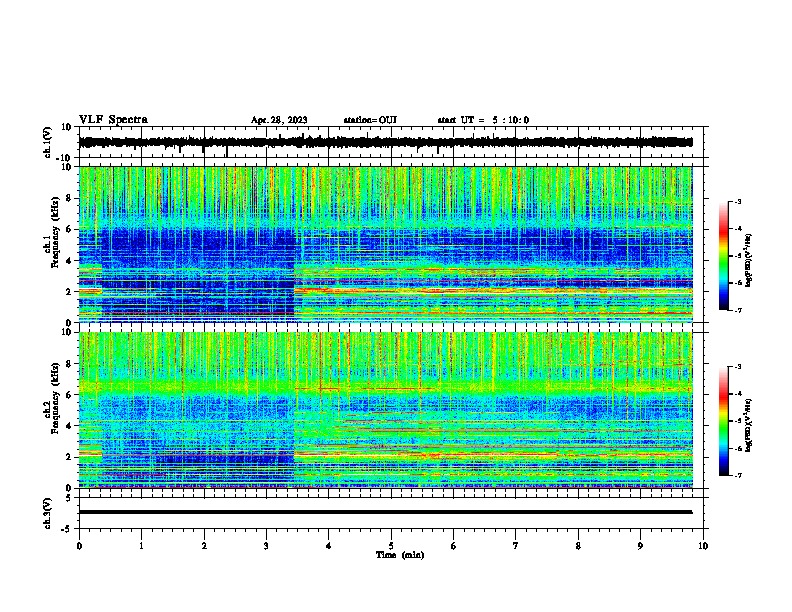This screenshot has height=612, width=792.
Task: Click the ch.2 frequency tick "8"
Action: pyautogui.click(x=69, y=364)
